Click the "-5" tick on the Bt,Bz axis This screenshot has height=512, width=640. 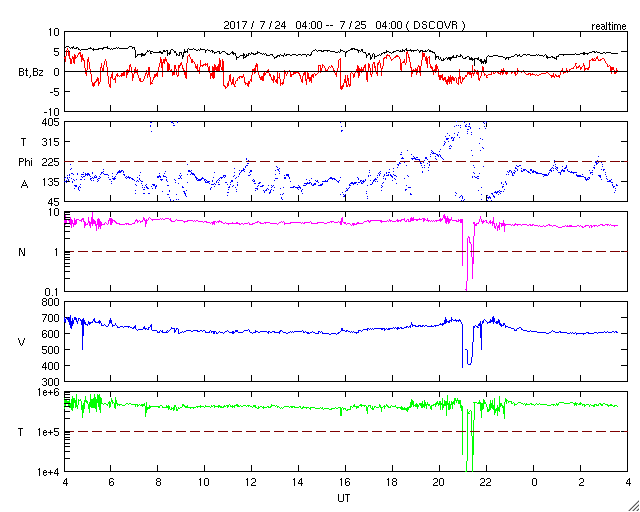pyautogui.click(x=54, y=92)
